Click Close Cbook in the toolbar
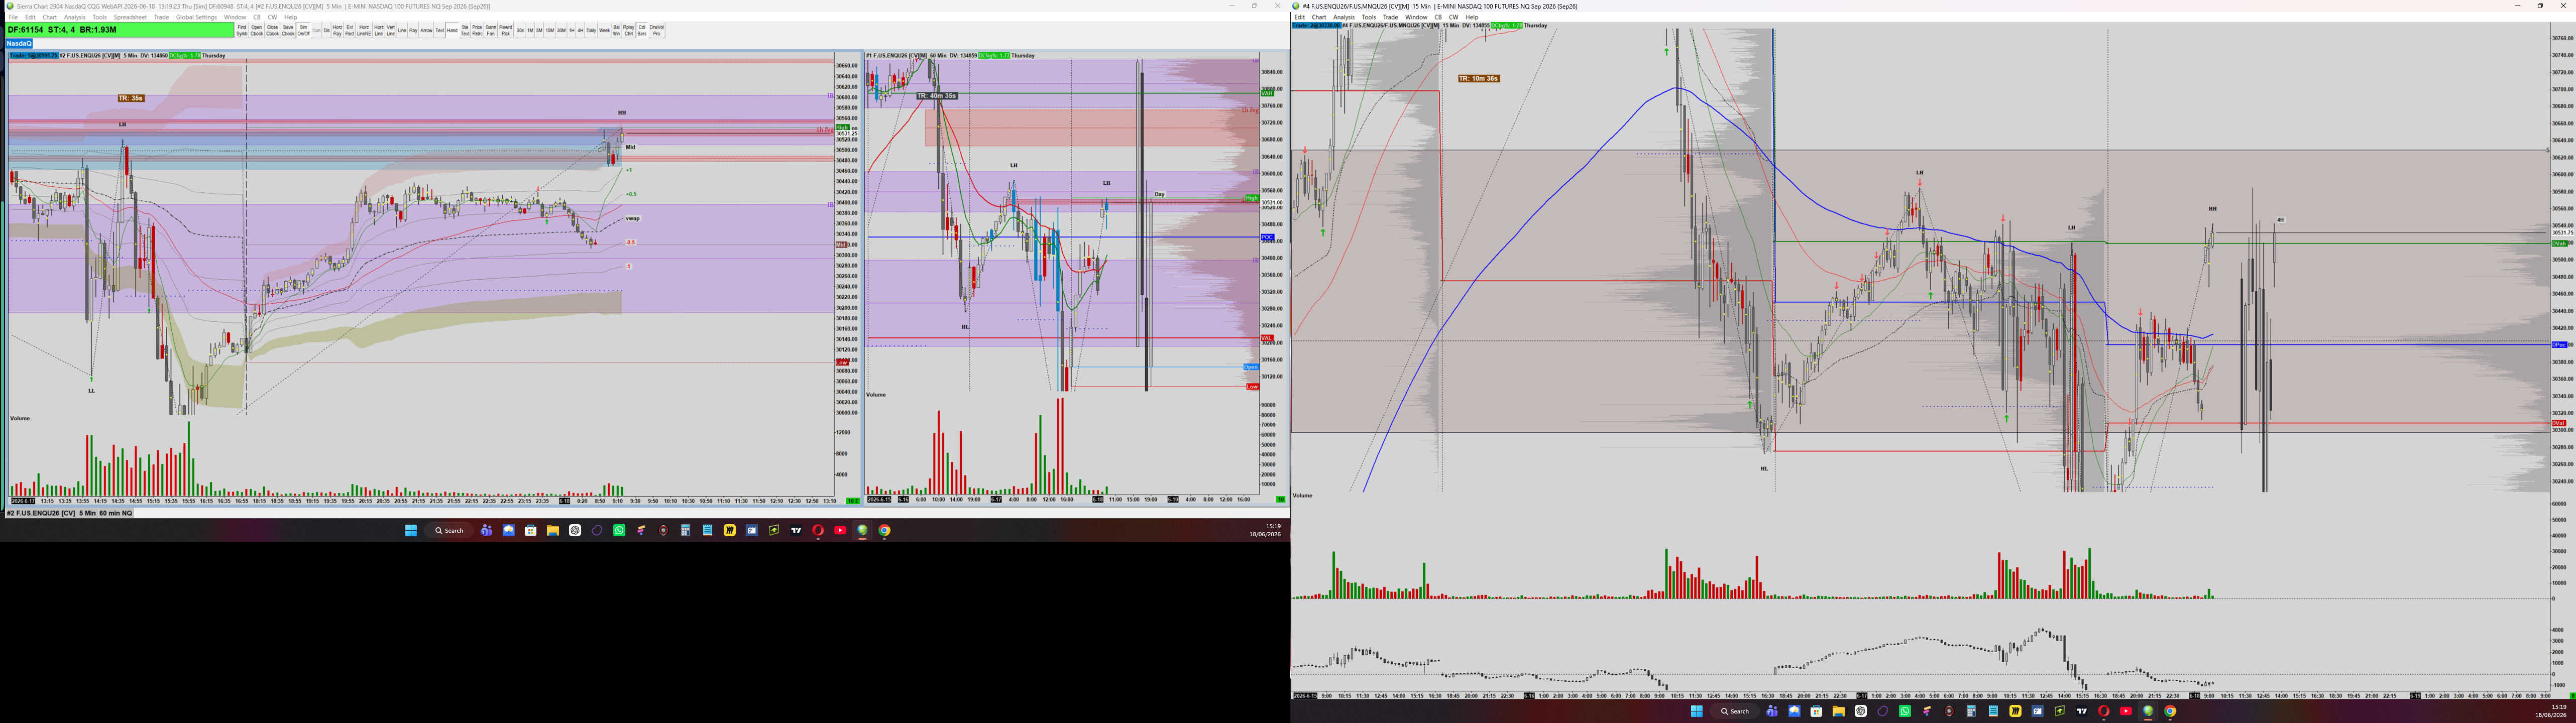Viewport: 2576px width, 723px height. click(273, 31)
